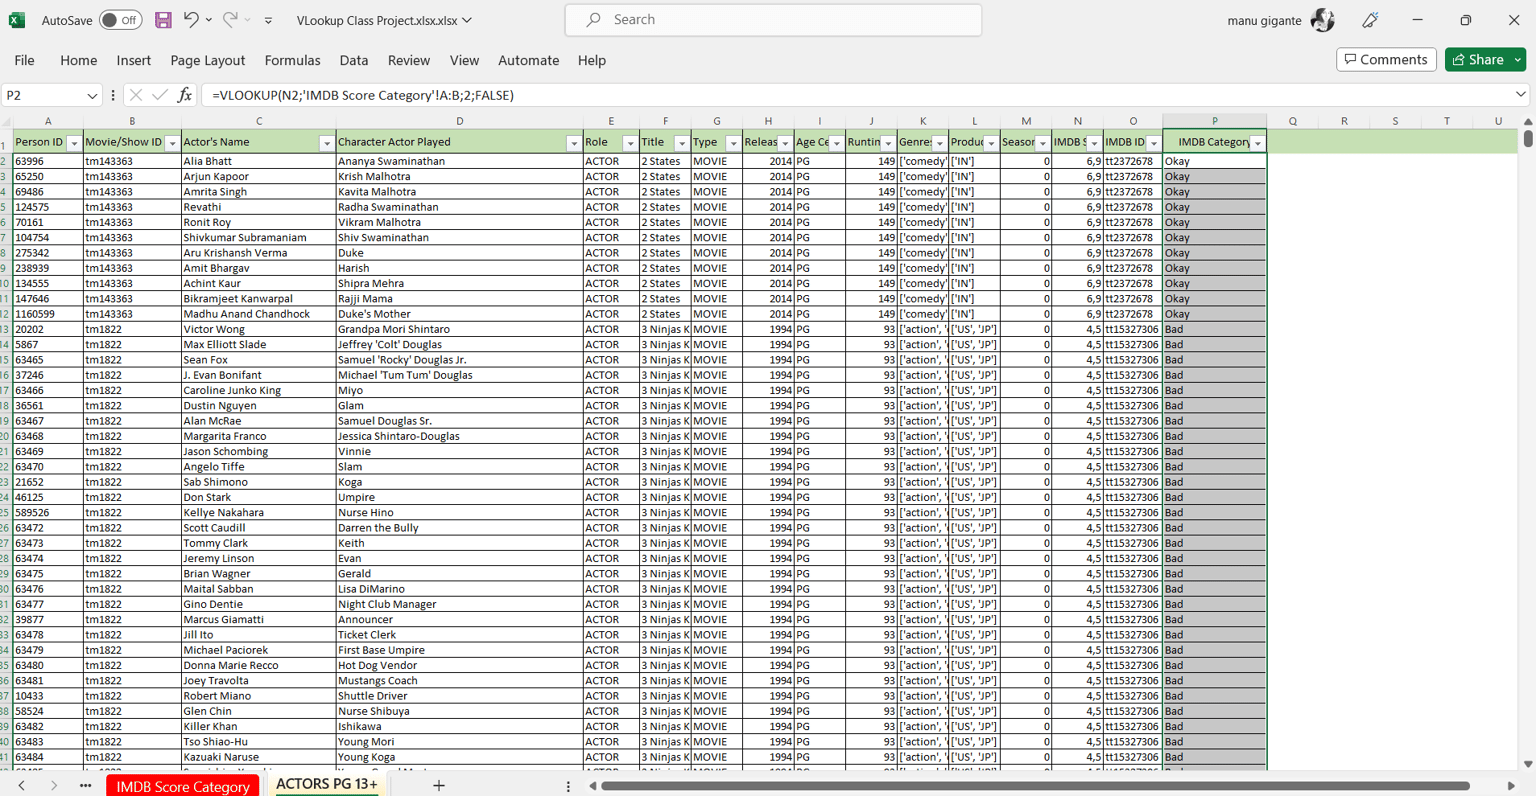Open the Redo history dropdown arrow
1536x796 pixels.
pos(248,20)
